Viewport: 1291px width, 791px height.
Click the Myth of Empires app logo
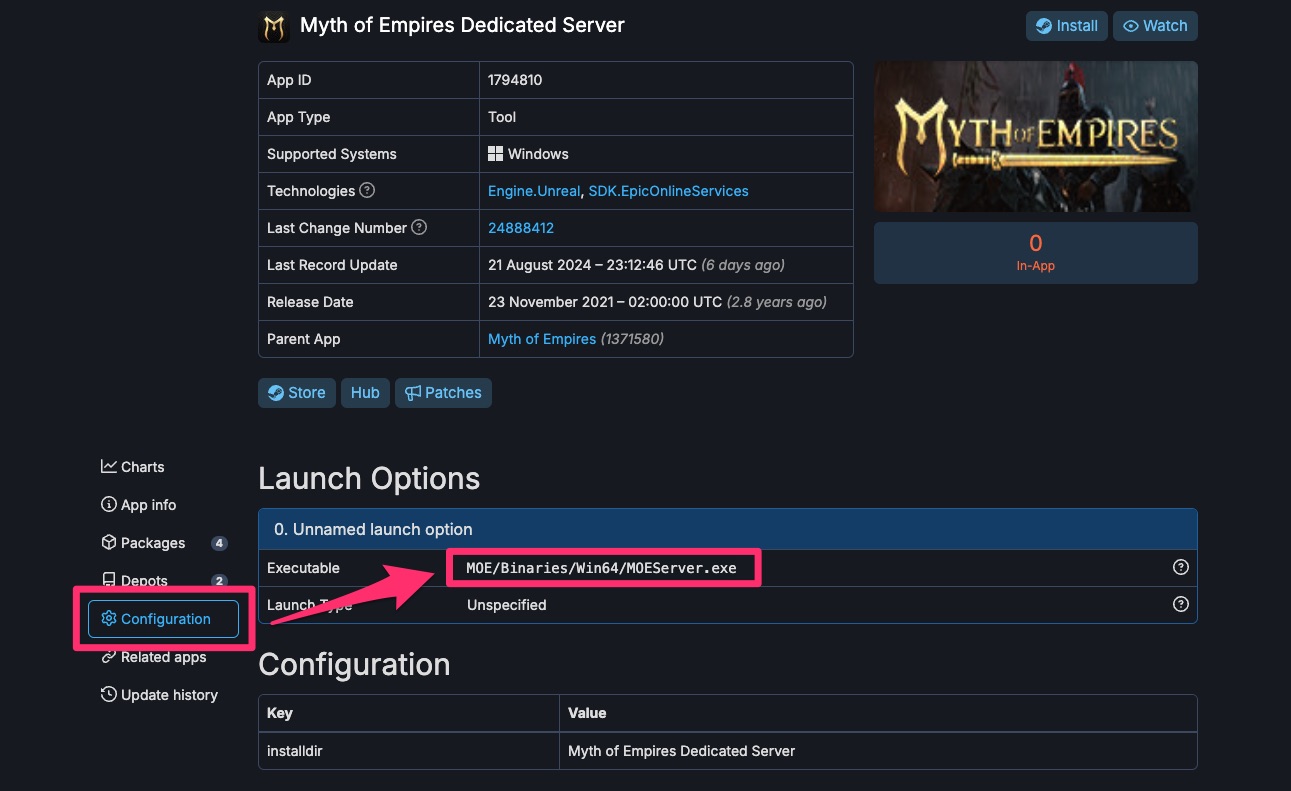[274, 26]
